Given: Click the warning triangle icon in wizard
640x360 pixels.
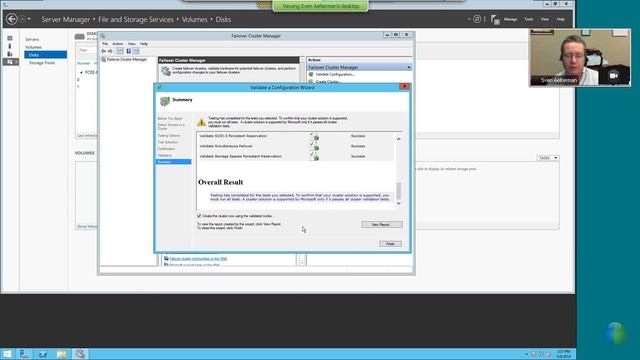Looking at the screenshot, I should pyautogui.click(x=201, y=122).
